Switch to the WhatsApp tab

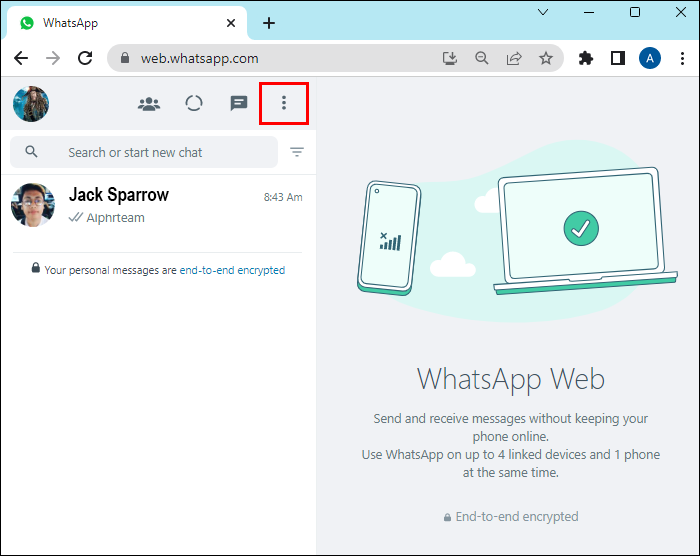click(x=126, y=23)
